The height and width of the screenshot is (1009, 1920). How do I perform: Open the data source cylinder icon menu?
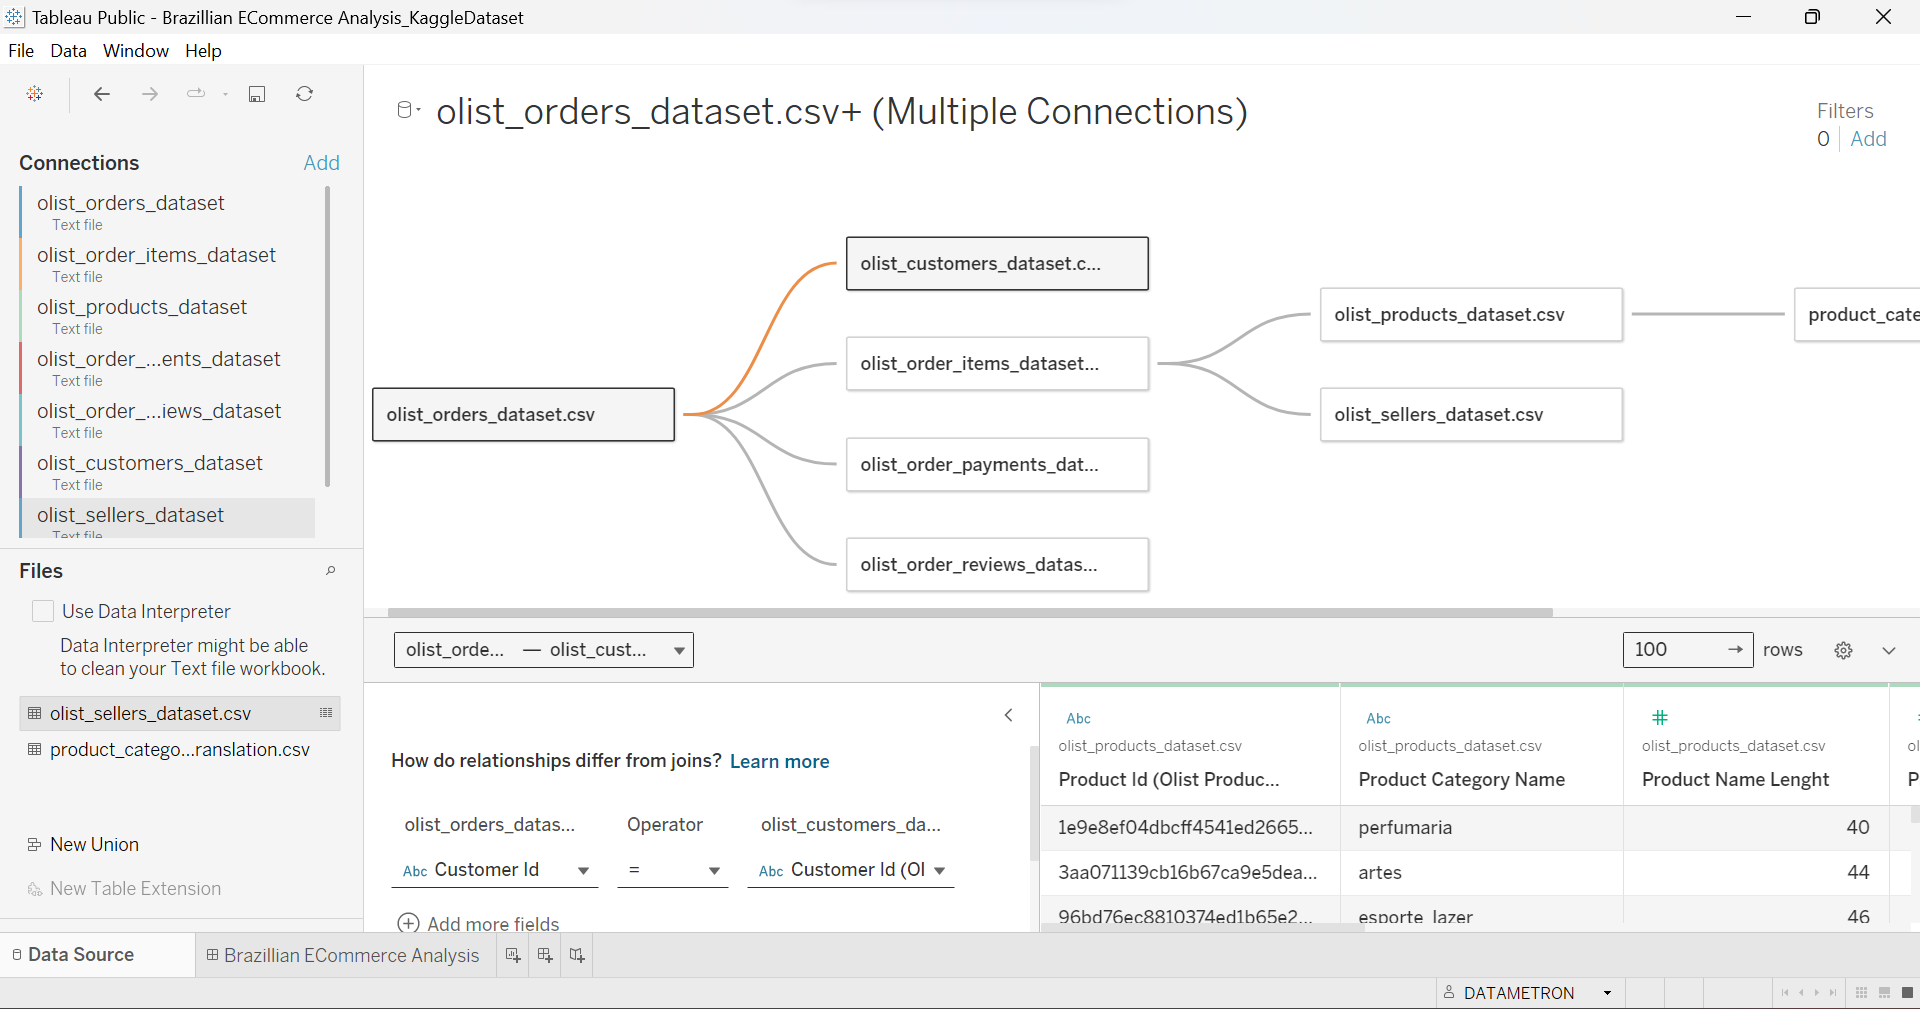409,109
